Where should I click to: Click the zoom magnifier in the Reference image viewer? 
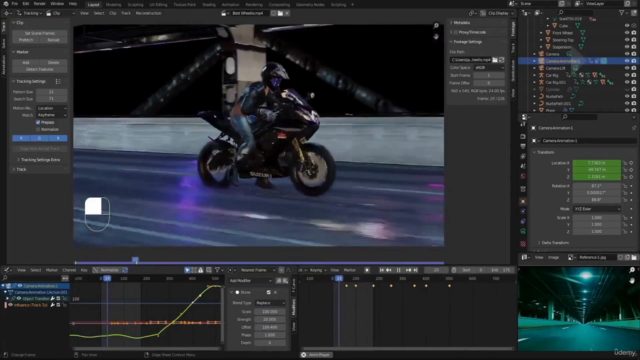632,270
